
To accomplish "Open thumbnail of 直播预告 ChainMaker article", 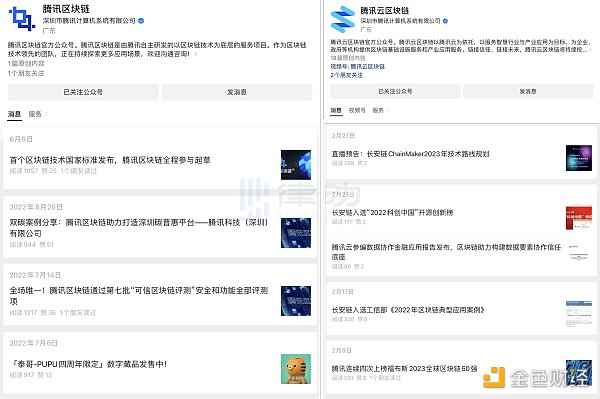I will click(x=579, y=158).
